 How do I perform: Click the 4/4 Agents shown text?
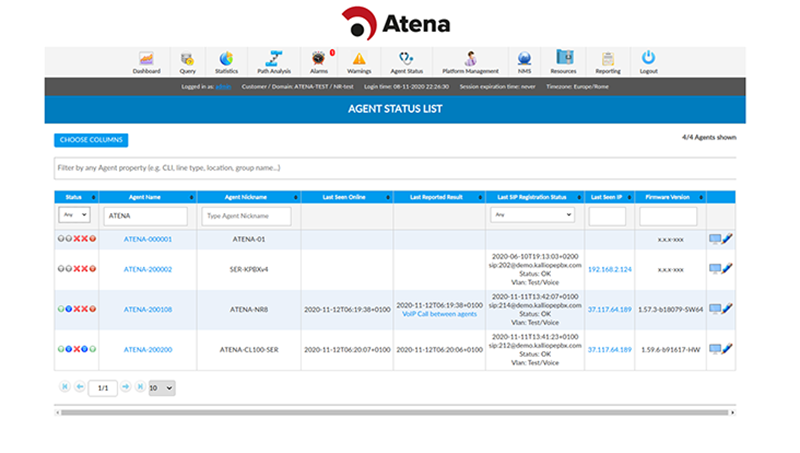coord(709,137)
